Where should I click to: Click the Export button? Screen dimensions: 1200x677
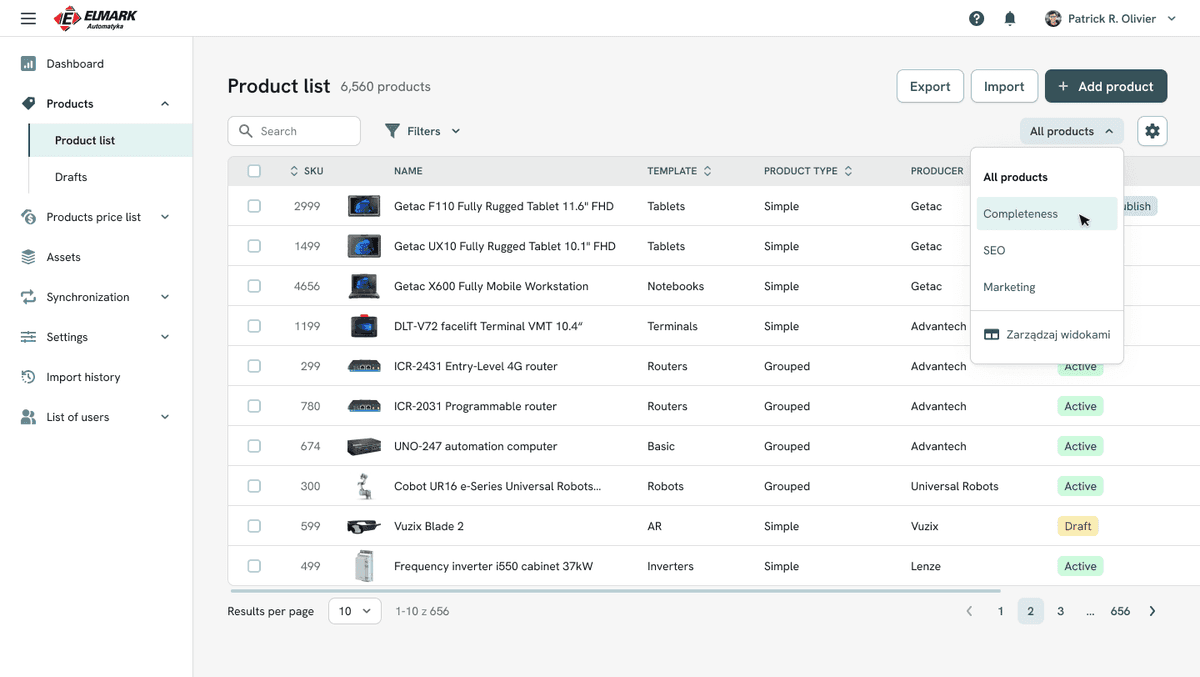click(x=930, y=86)
